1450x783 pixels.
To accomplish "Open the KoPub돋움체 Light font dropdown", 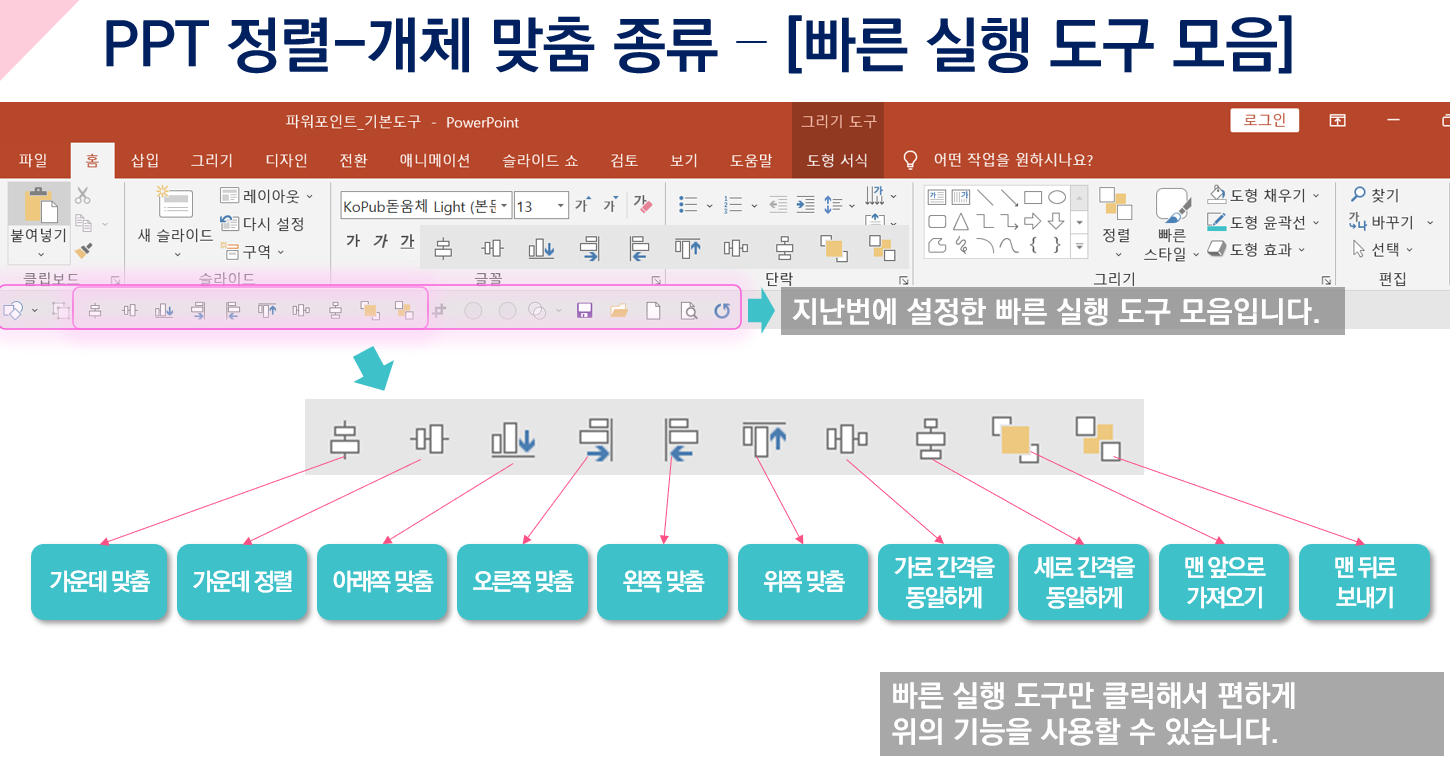I will (x=505, y=205).
